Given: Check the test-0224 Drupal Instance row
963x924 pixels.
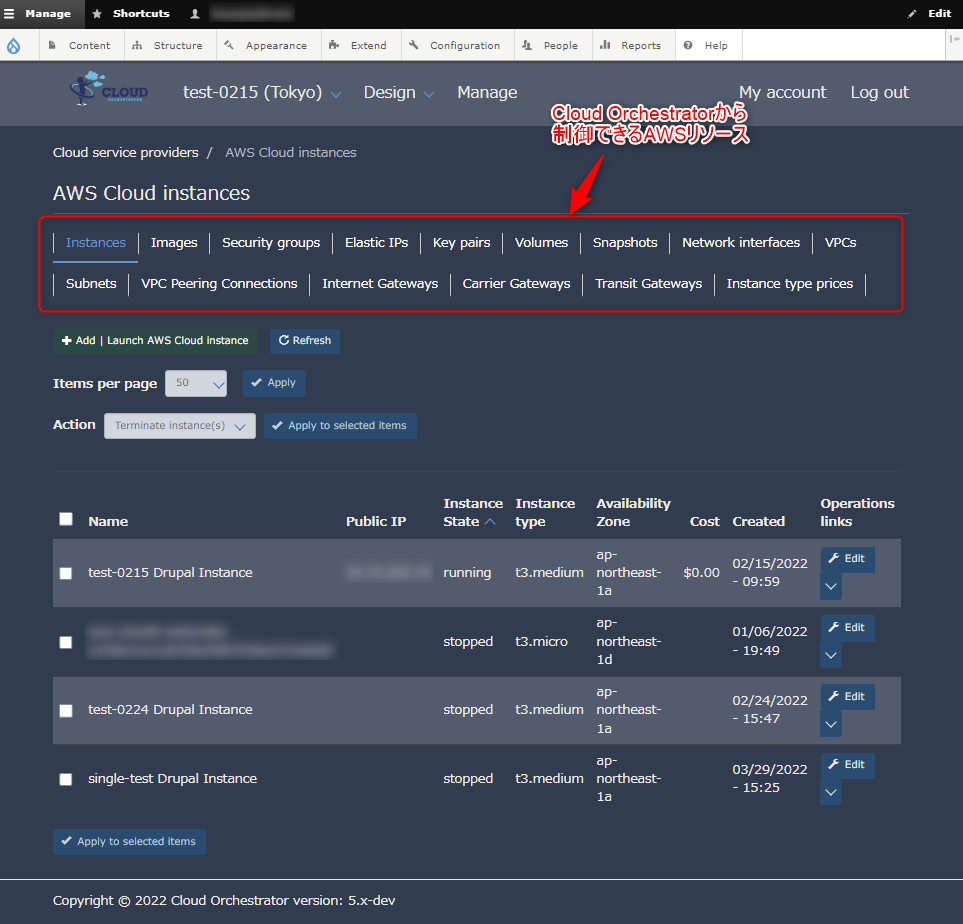Looking at the screenshot, I should (66, 711).
